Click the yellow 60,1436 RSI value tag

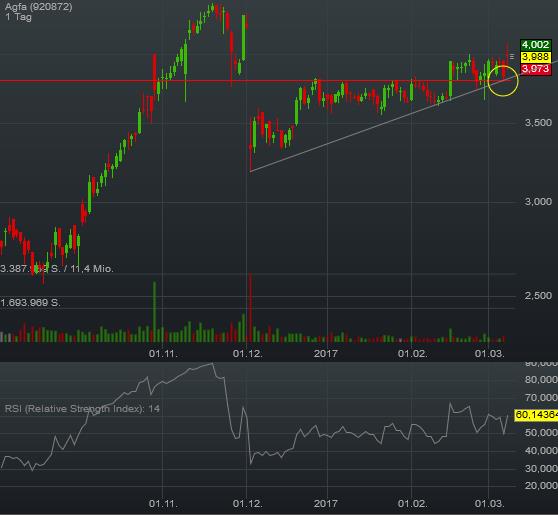pos(536,415)
